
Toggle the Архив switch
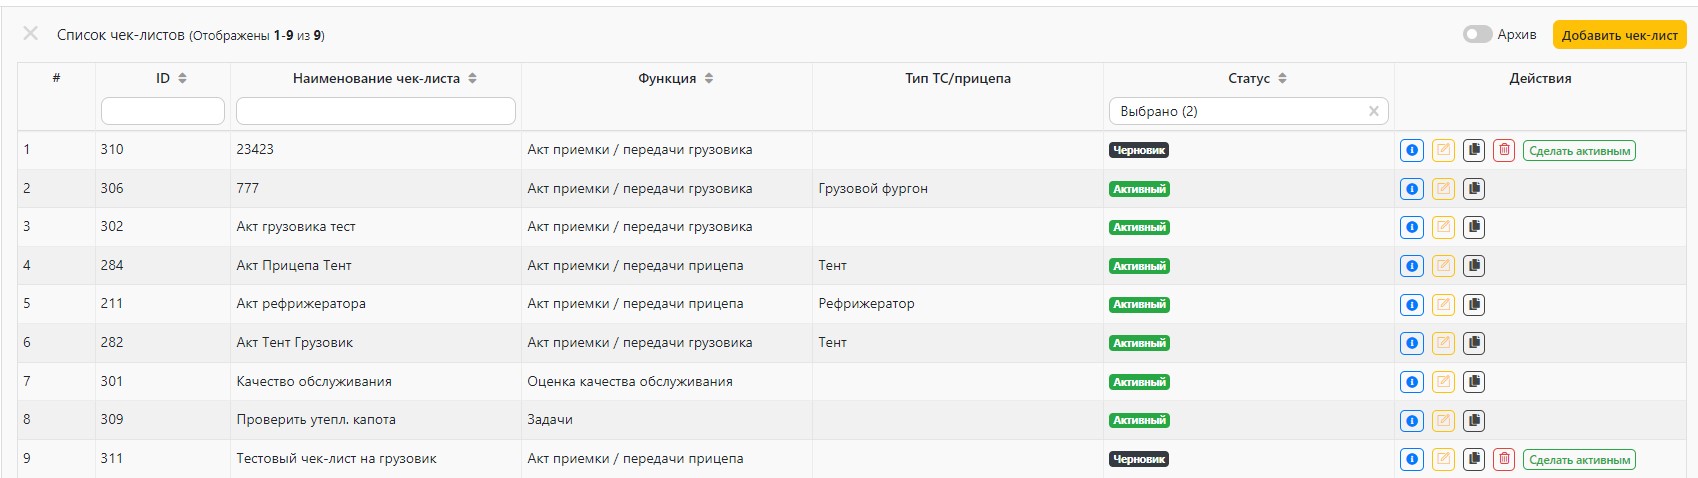pyautogui.click(x=1477, y=35)
